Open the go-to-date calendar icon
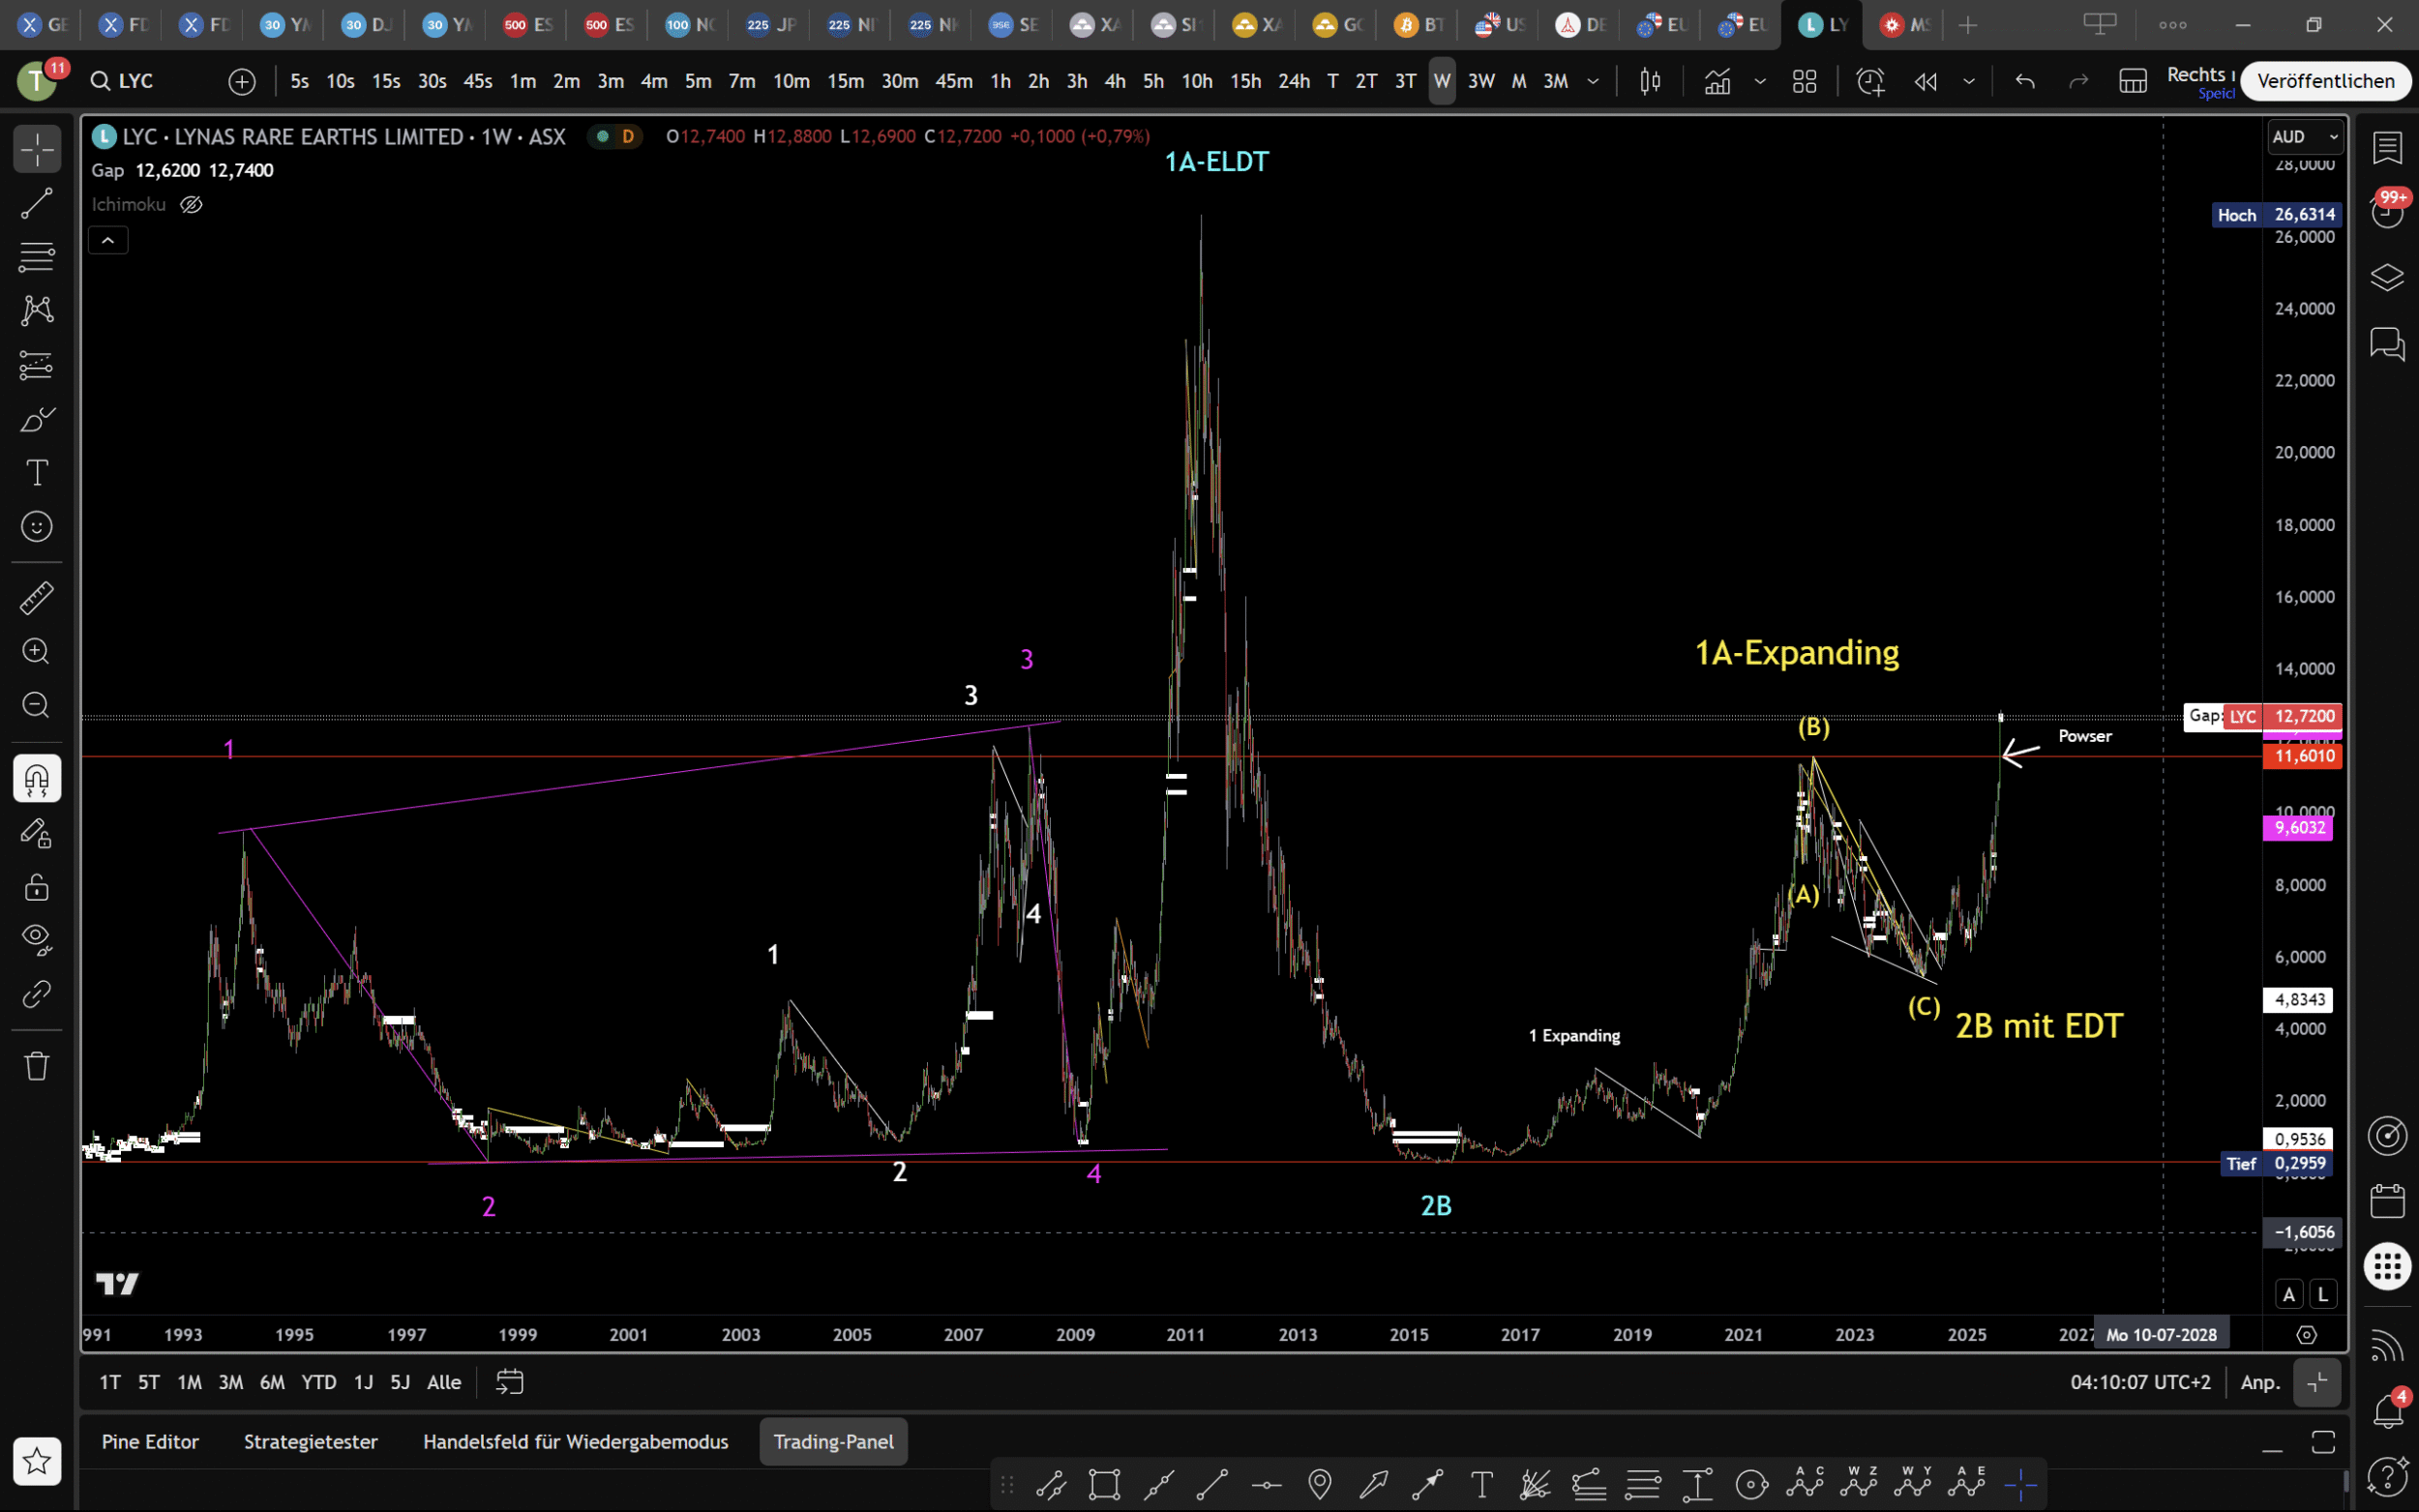Screen dimensions: 2419x1512 point(510,1382)
